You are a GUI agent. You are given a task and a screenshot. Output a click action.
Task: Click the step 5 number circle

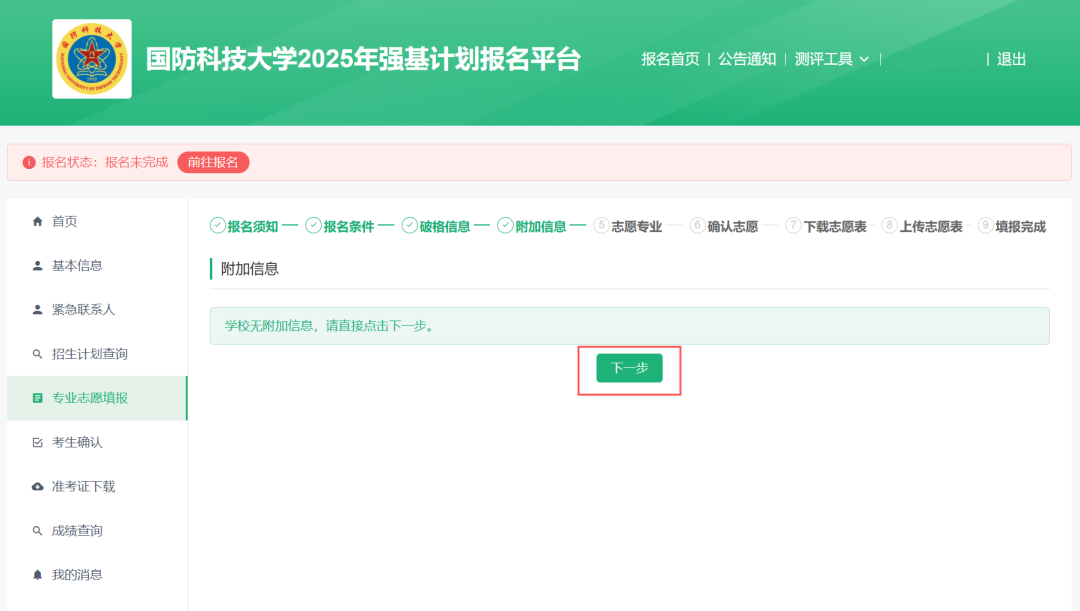[601, 225]
